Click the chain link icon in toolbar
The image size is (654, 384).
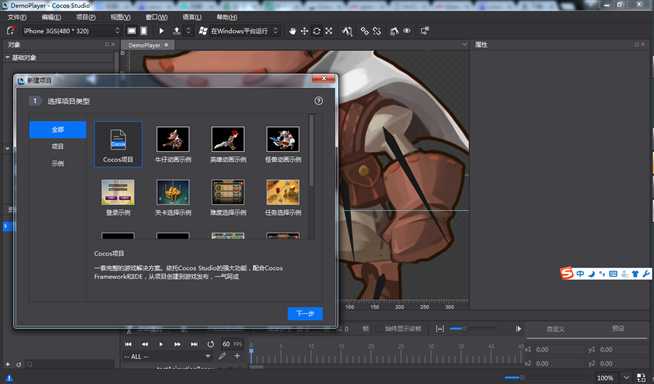pos(365,31)
